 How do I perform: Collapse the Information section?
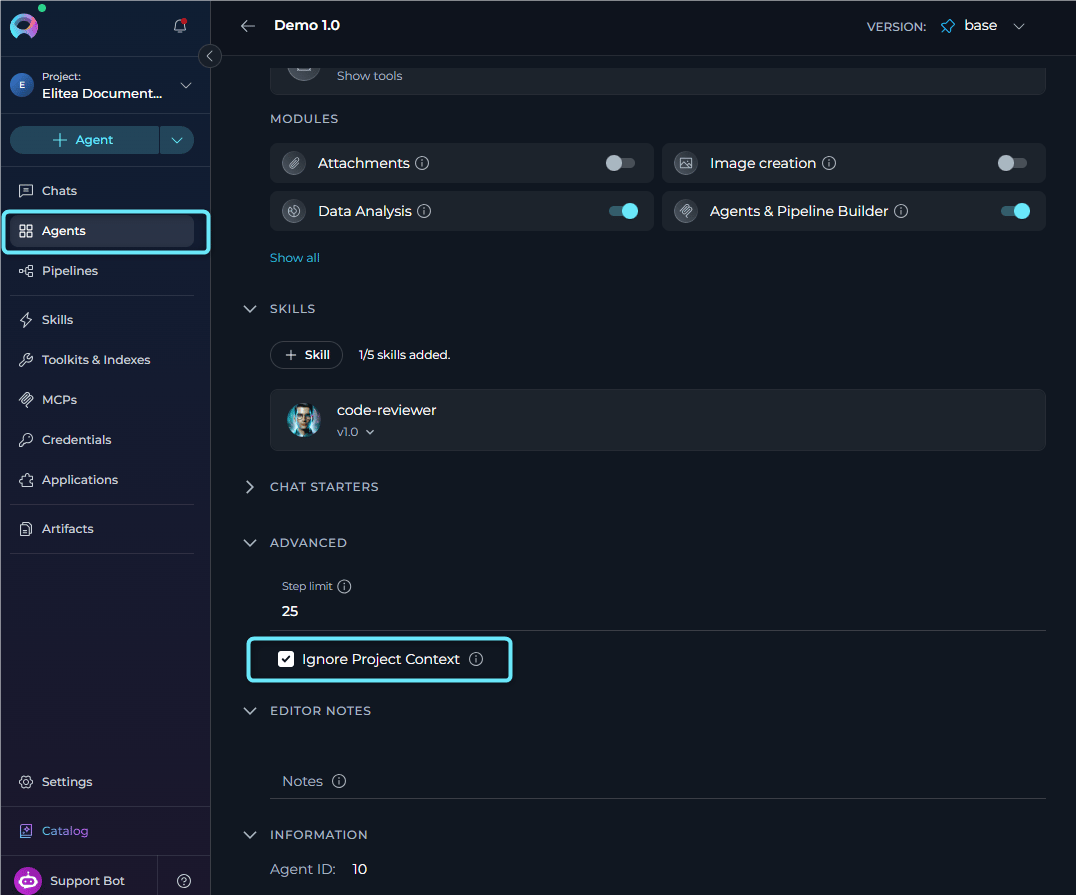(x=250, y=835)
